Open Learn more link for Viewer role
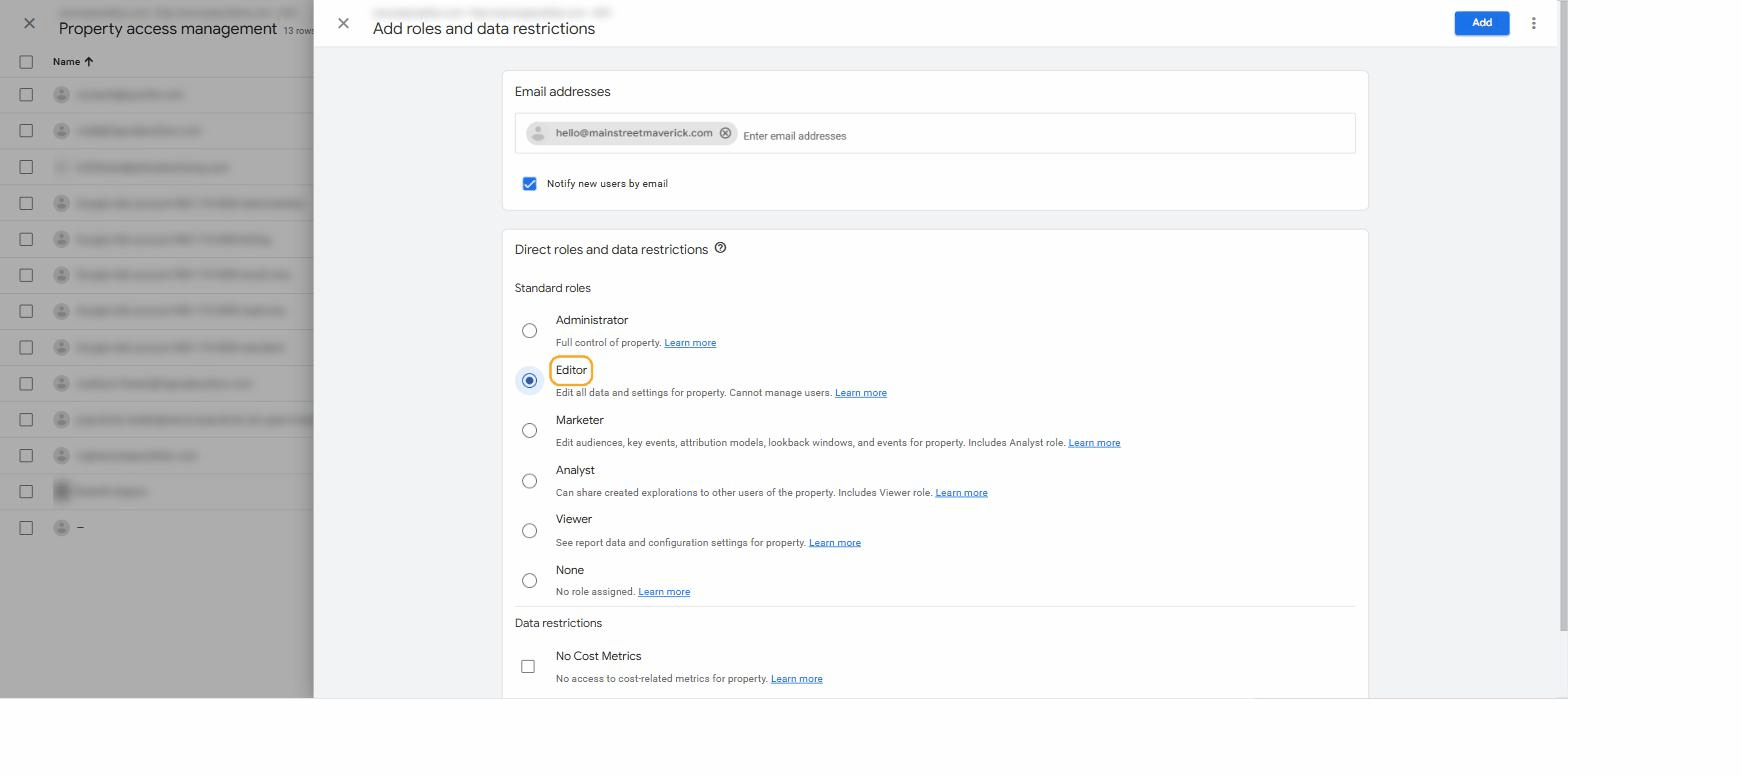The image size is (1742, 776). tap(835, 543)
